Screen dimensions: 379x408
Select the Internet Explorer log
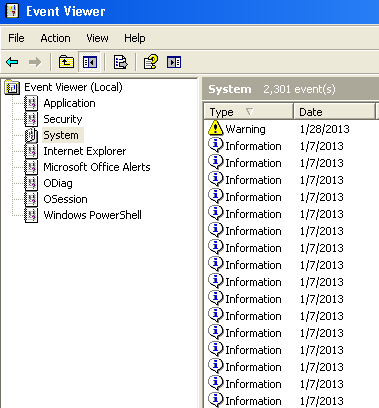[85, 151]
